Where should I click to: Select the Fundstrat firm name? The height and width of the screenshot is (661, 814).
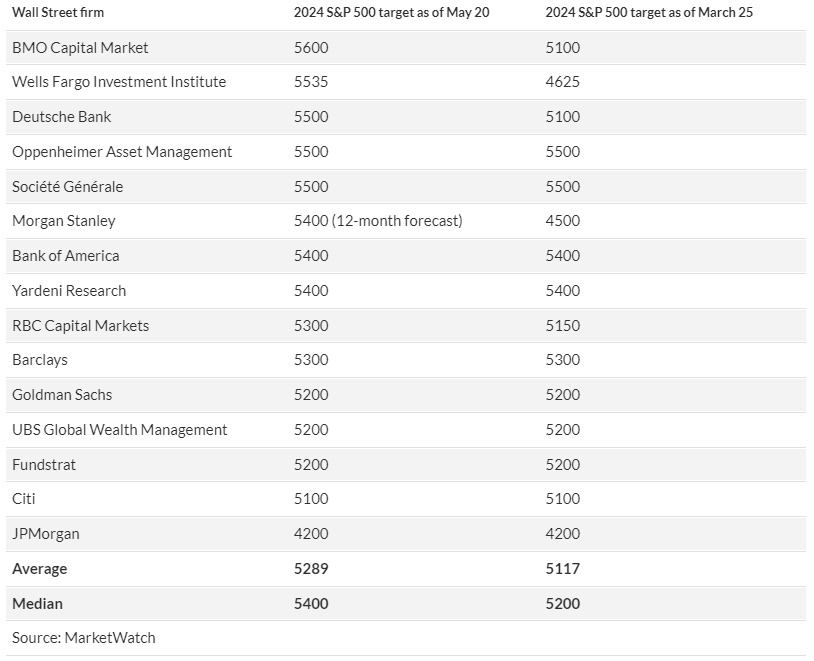44,465
